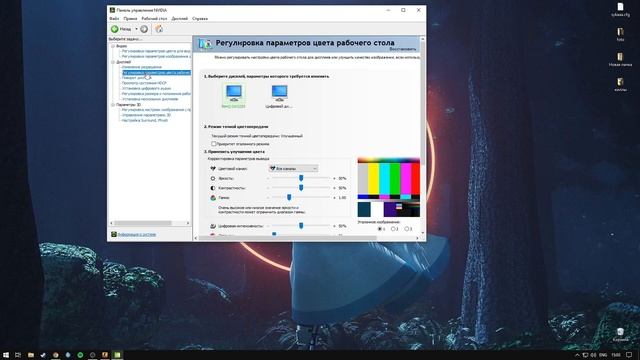Click the color settings page header icon
The height and width of the screenshot is (360, 640).
(205, 44)
